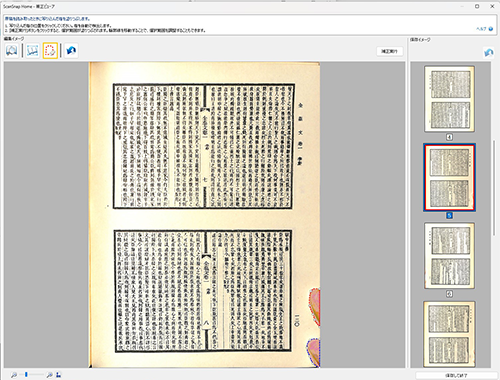Click the upper pink finger mark on the page edge
Screen dimensions: 500x380
pyautogui.click(x=314, y=307)
